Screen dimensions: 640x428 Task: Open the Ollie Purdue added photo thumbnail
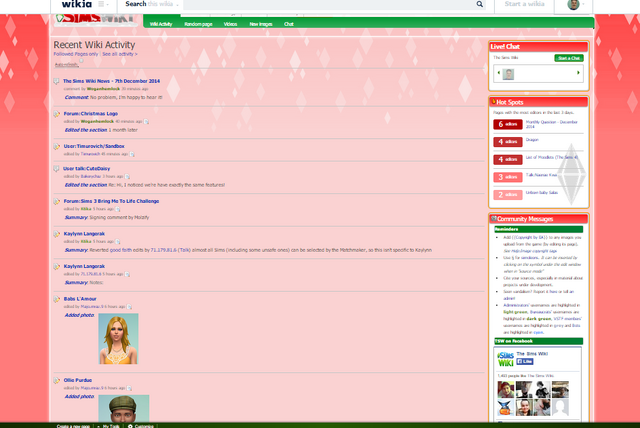[x=124, y=408]
